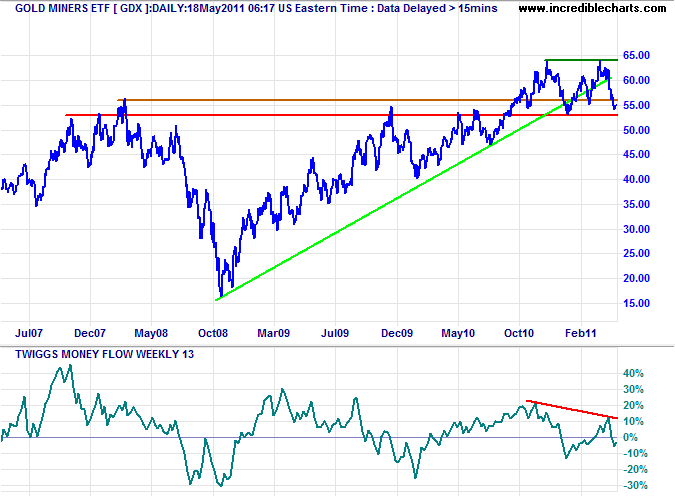
Task: Click the 45.00 price axis label
Action: (636, 154)
